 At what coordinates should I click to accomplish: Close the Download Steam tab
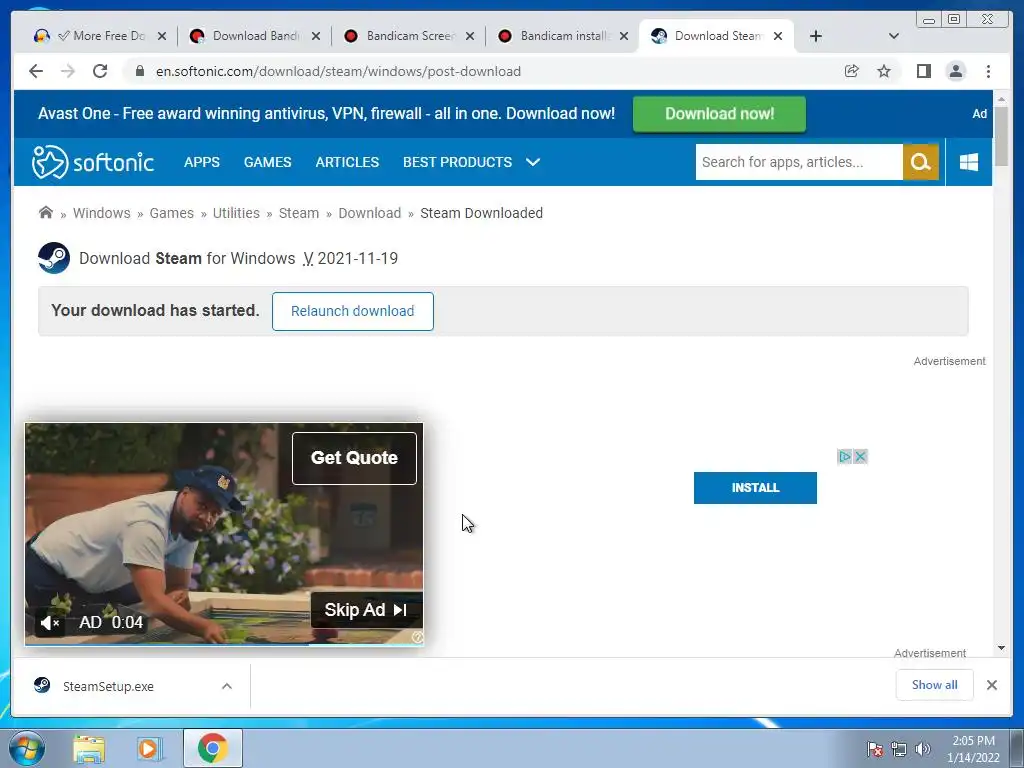tap(778, 36)
